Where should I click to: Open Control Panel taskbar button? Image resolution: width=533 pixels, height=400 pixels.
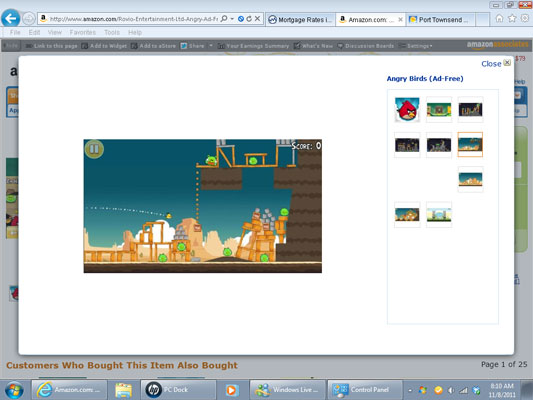coord(365,389)
